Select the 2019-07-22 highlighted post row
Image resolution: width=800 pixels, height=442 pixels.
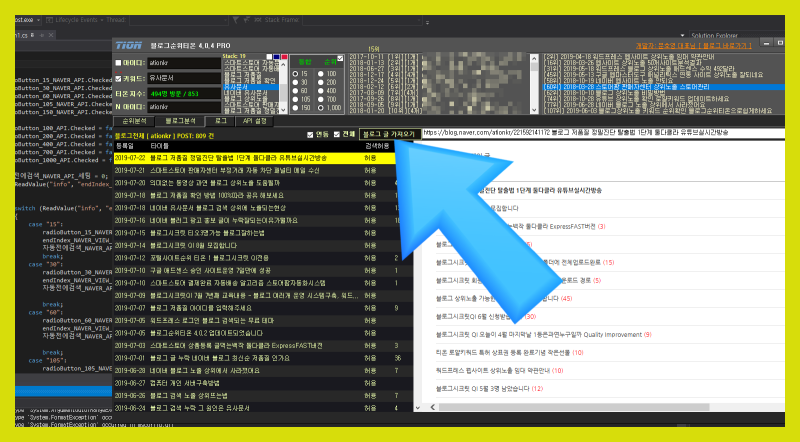coord(255,158)
